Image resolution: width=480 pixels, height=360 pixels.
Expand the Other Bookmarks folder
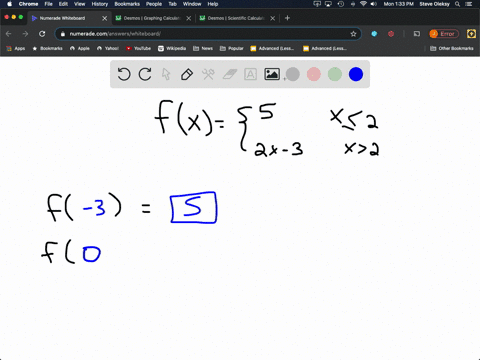[x=452, y=48]
